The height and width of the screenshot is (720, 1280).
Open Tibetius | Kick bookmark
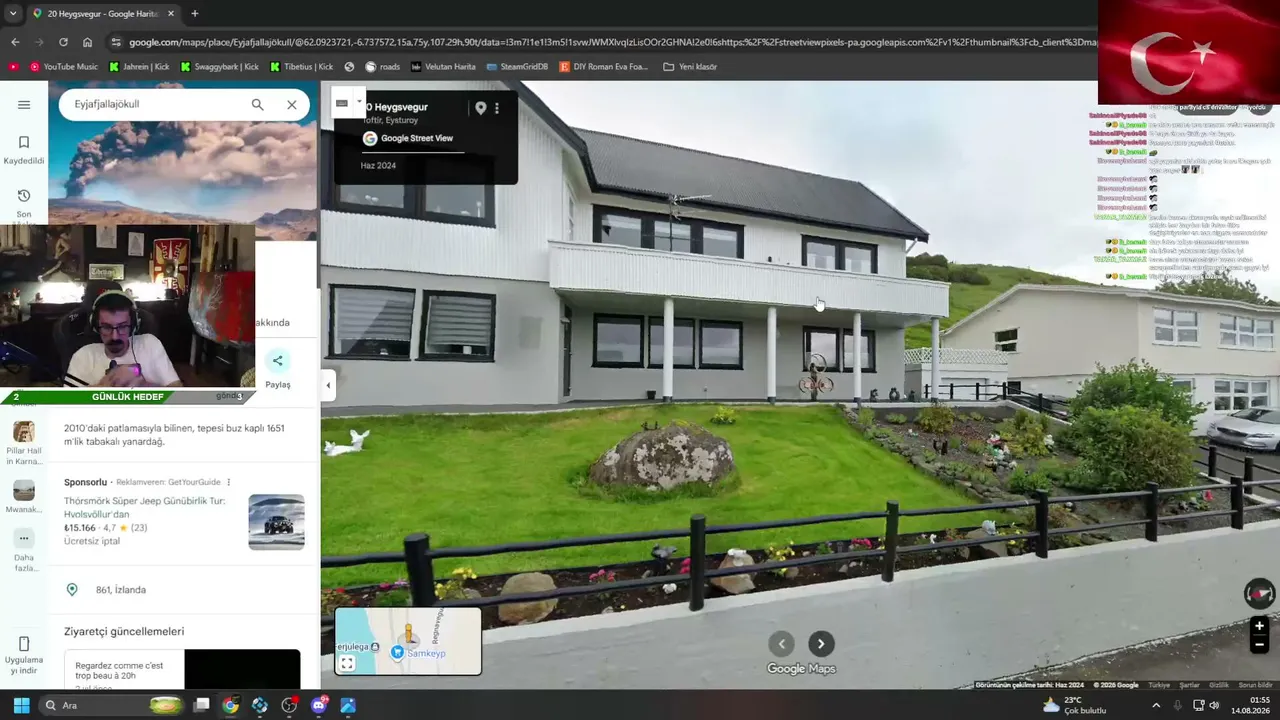tap(301, 67)
